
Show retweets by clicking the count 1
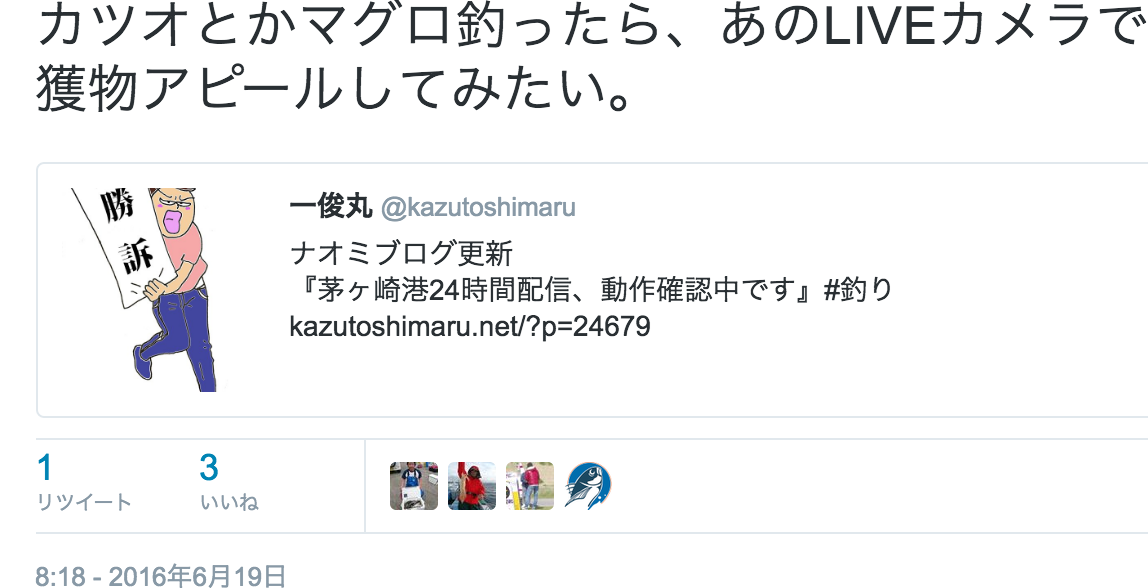pyautogui.click(x=45, y=468)
